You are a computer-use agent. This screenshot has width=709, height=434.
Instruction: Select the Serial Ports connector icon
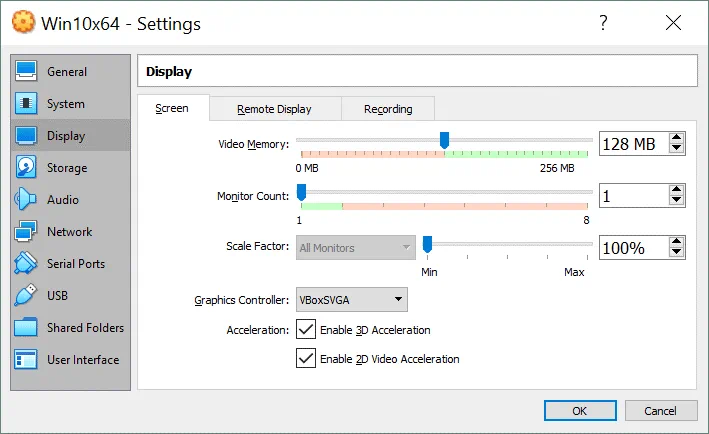point(27,264)
